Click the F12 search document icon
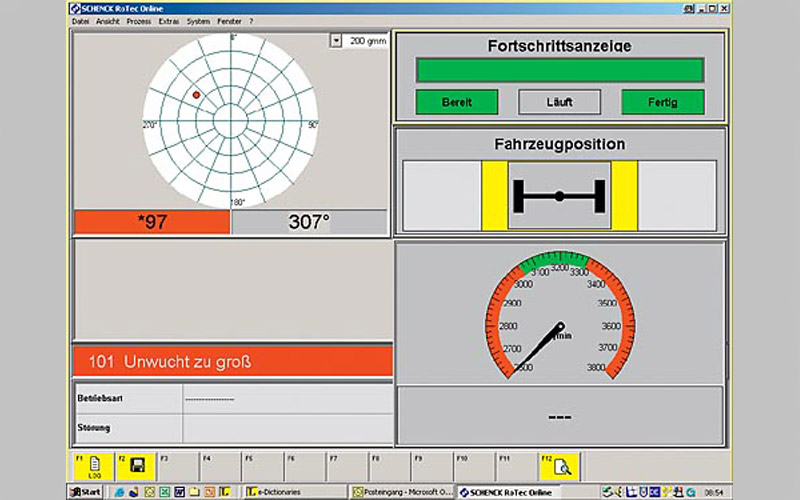Image resolution: width=800 pixels, height=500 pixels. [x=562, y=465]
